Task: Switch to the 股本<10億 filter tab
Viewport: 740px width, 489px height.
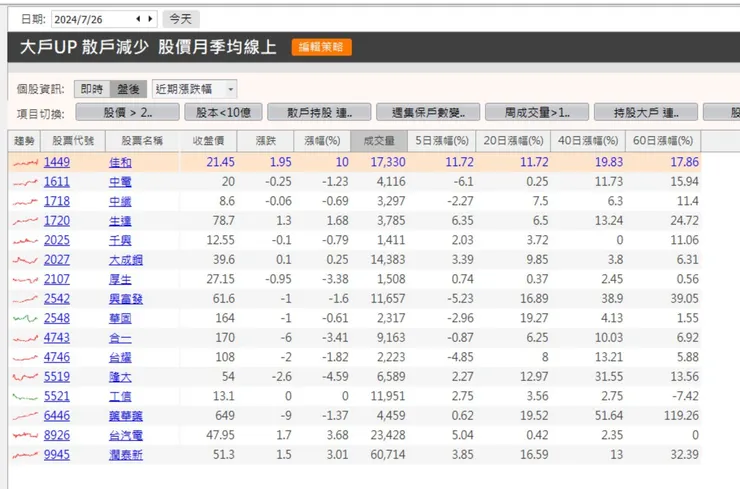Action: click(x=224, y=112)
